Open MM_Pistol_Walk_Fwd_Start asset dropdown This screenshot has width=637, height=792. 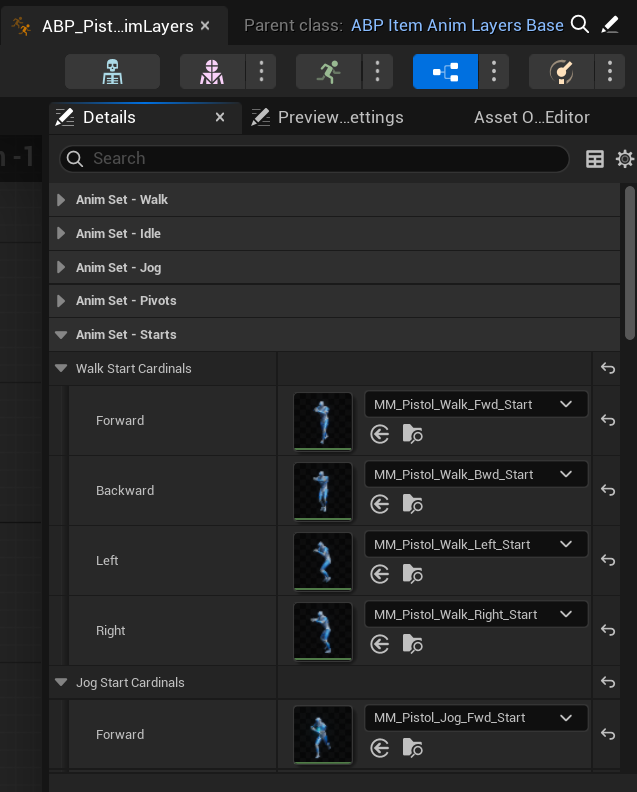(x=476, y=405)
